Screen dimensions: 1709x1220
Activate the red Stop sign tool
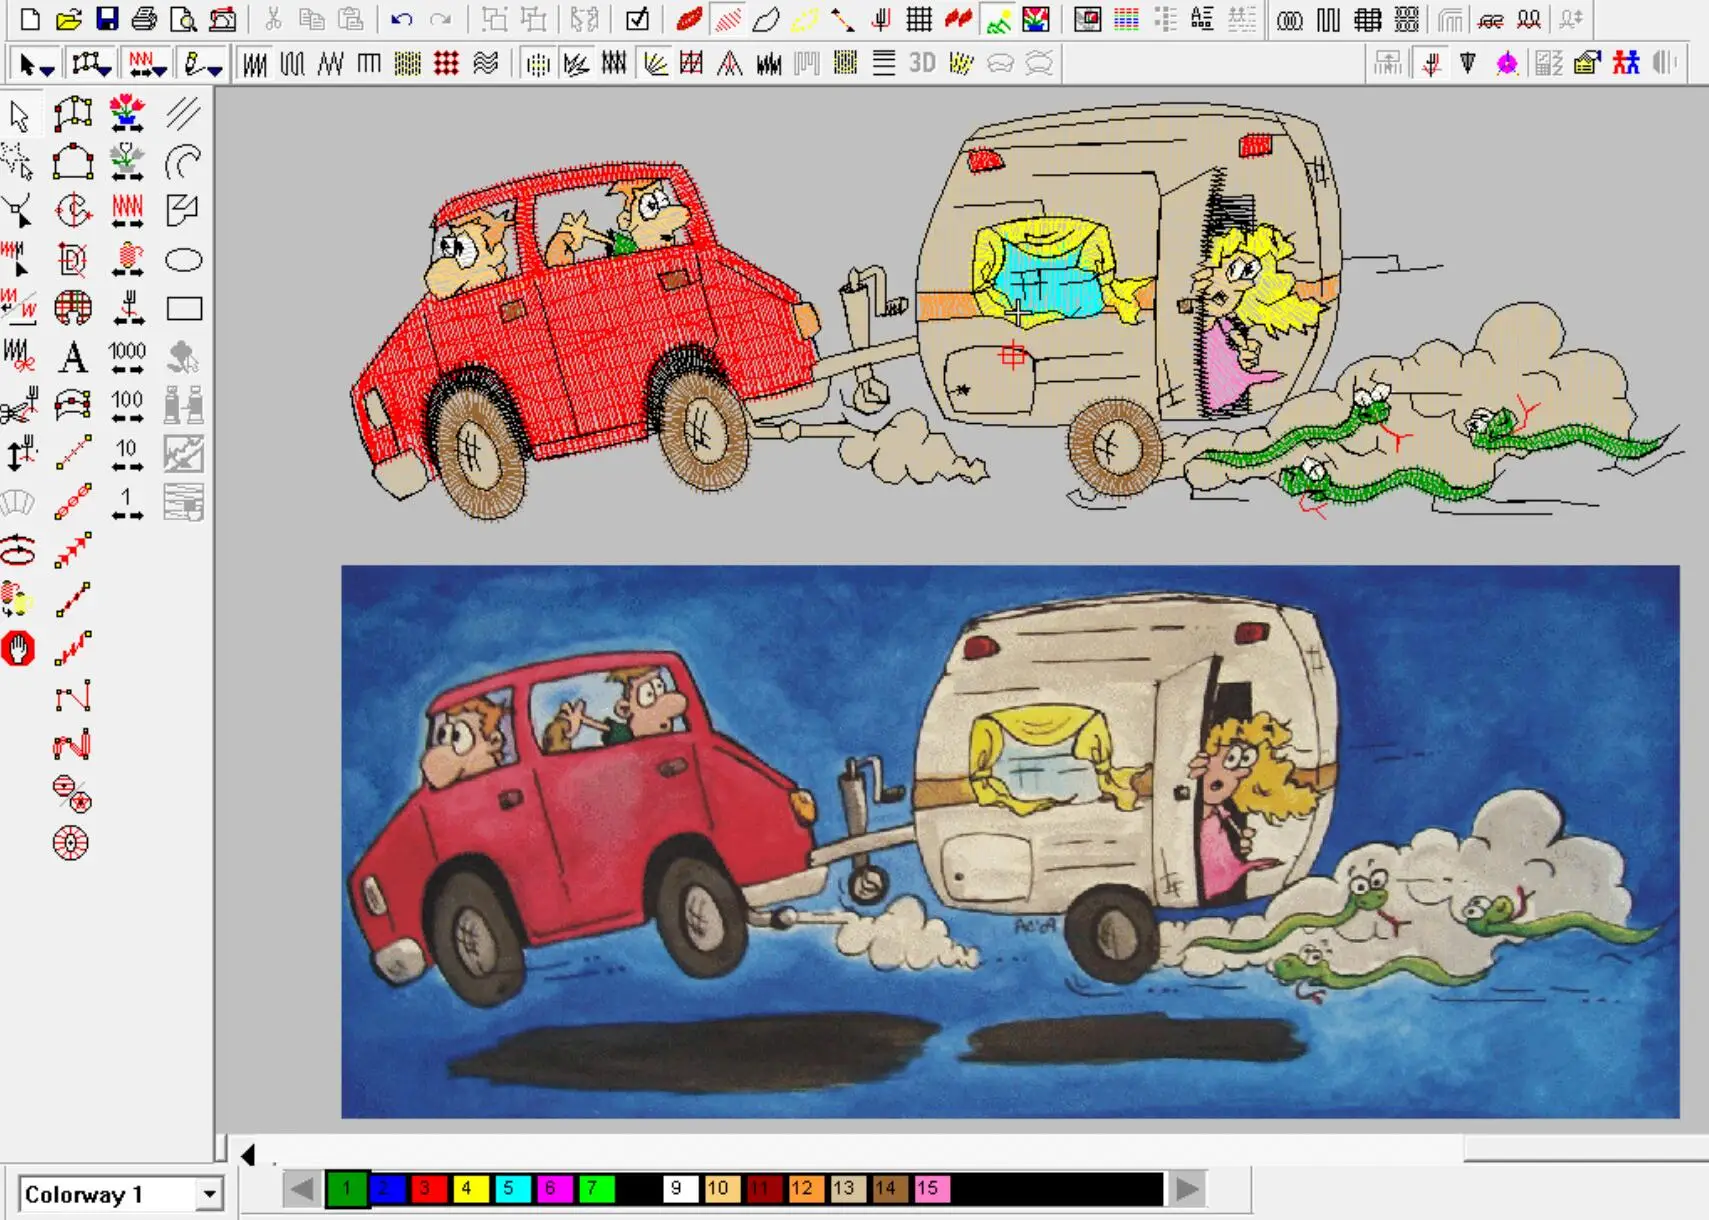[18, 649]
